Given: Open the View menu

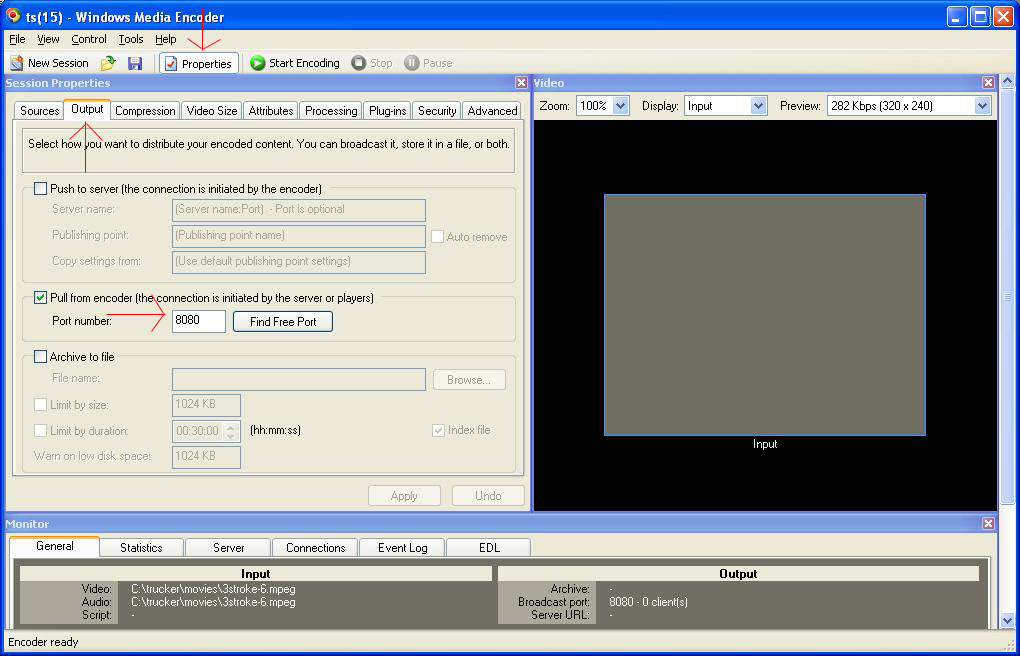Looking at the screenshot, I should (x=48, y=39).
